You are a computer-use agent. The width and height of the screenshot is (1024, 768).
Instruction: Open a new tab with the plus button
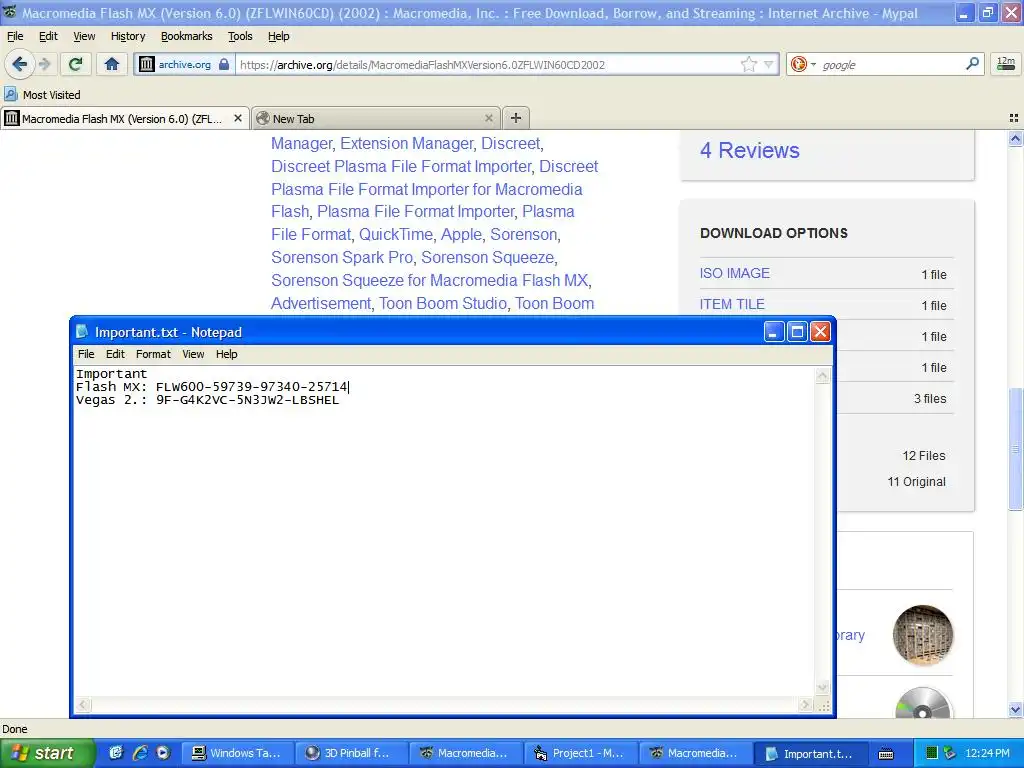coord(516,118)
